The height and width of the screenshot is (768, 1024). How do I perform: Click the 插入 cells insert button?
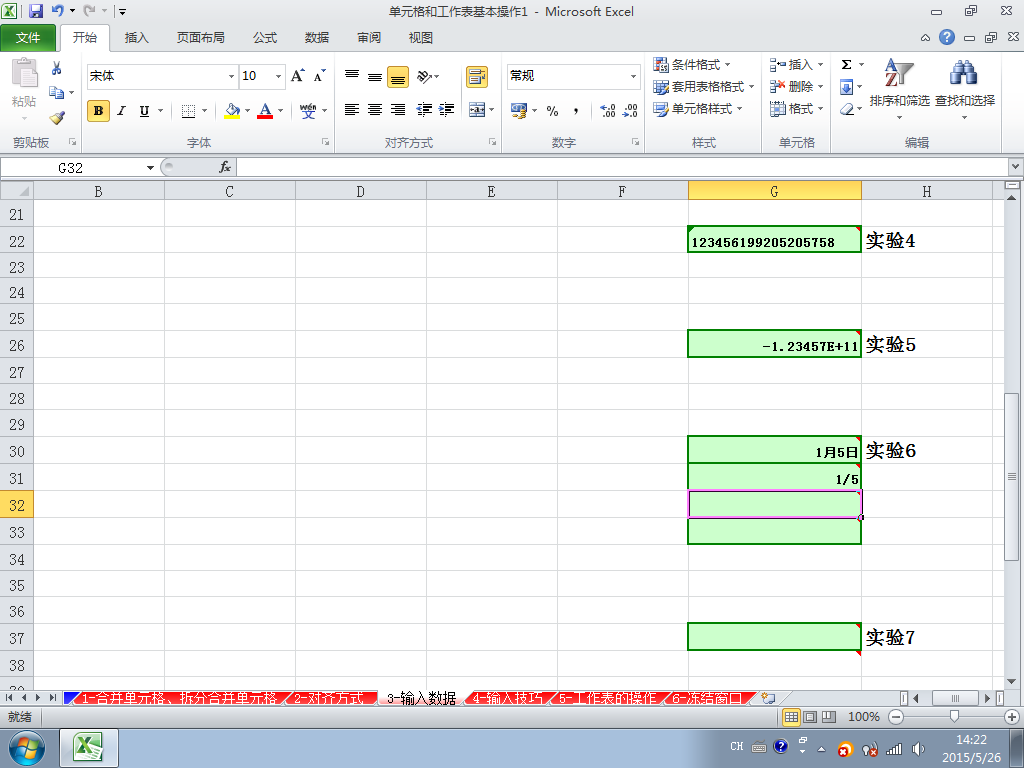click(796, 65)
